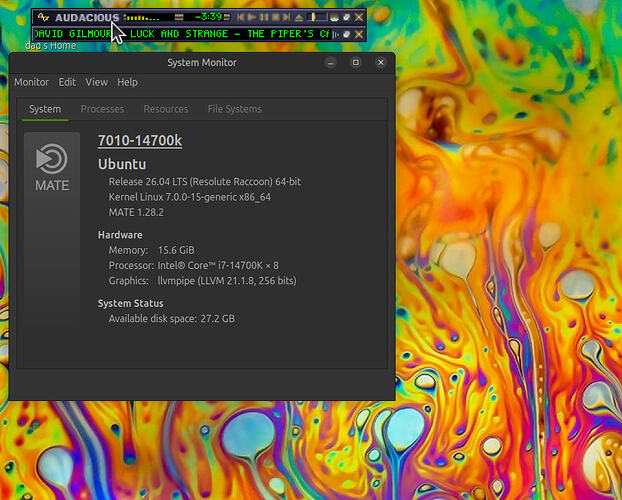Adjust the Audacious seek slider

coord(318,17)
